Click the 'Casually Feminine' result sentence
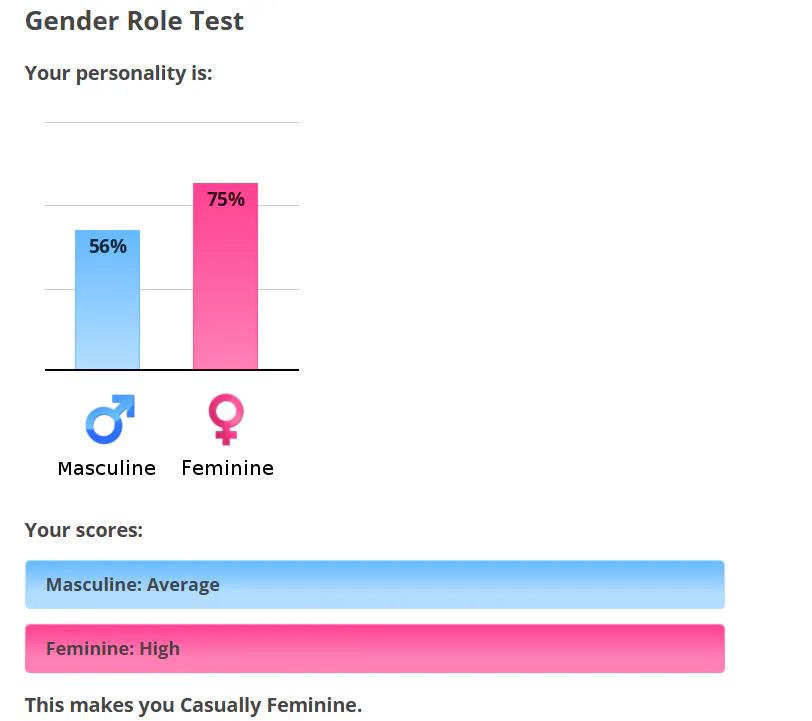812x721 pixels. tap(194, 705)
